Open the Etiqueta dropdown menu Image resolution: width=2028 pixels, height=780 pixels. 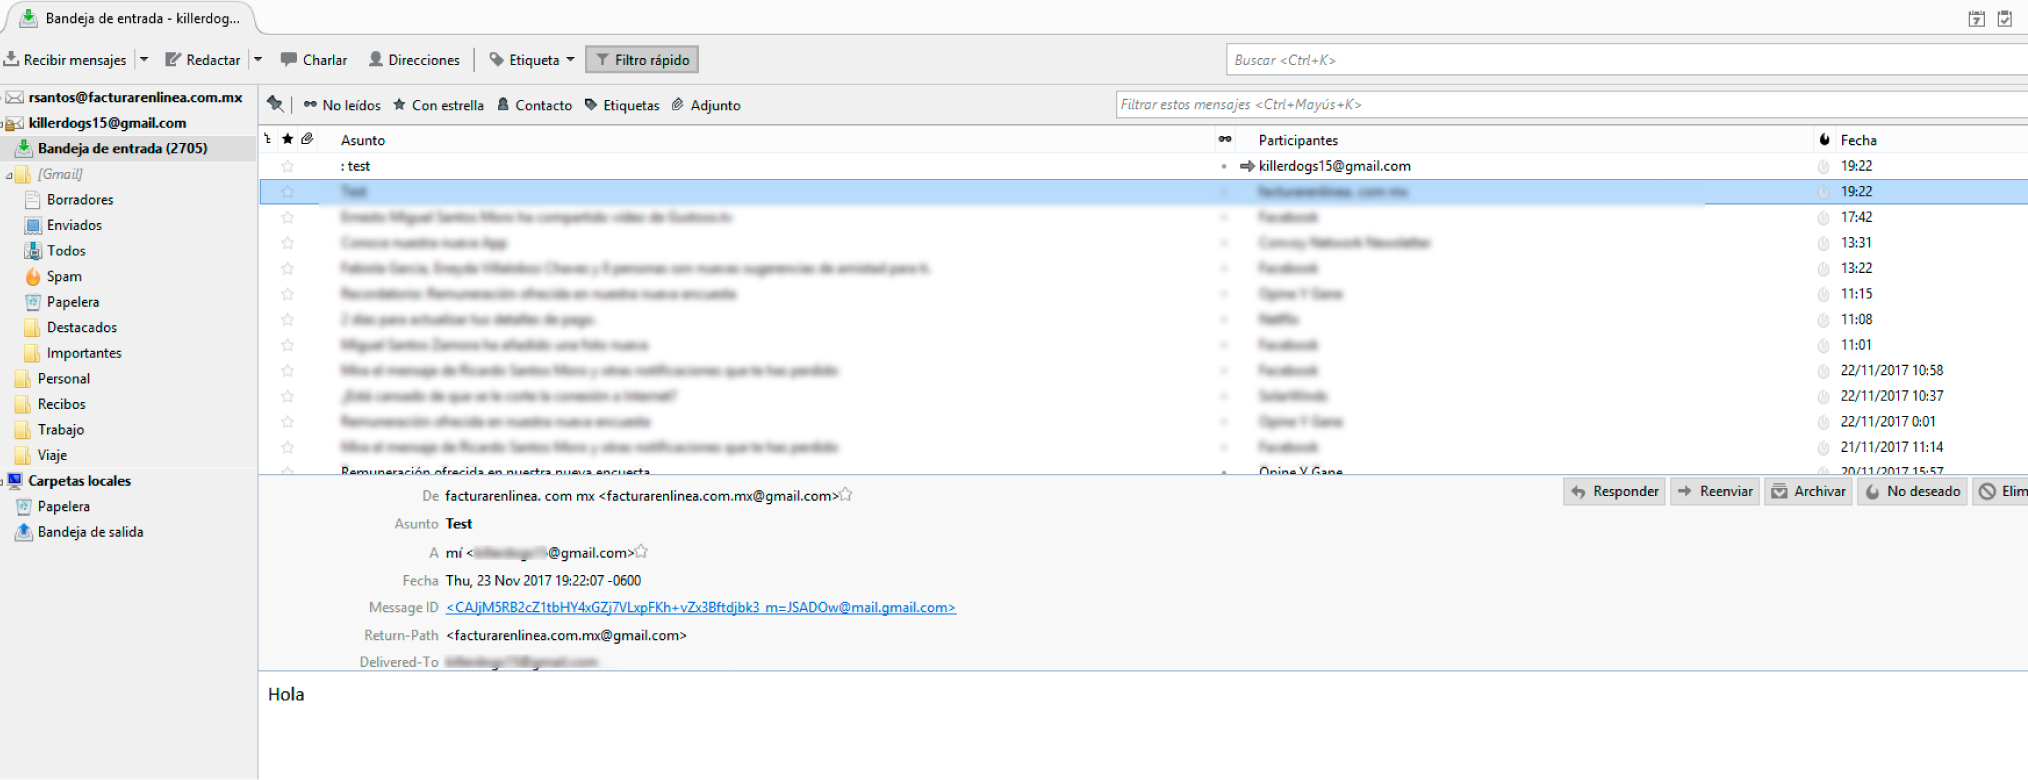click(532, 60)
